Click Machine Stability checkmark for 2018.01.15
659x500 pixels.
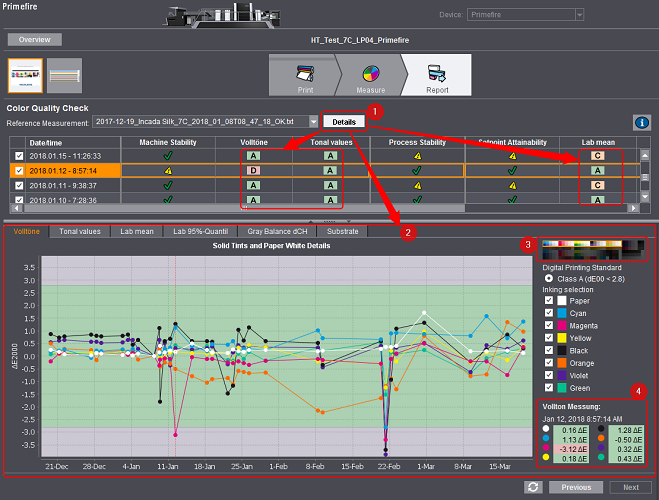pyautogui.click(x=168, y=156)
